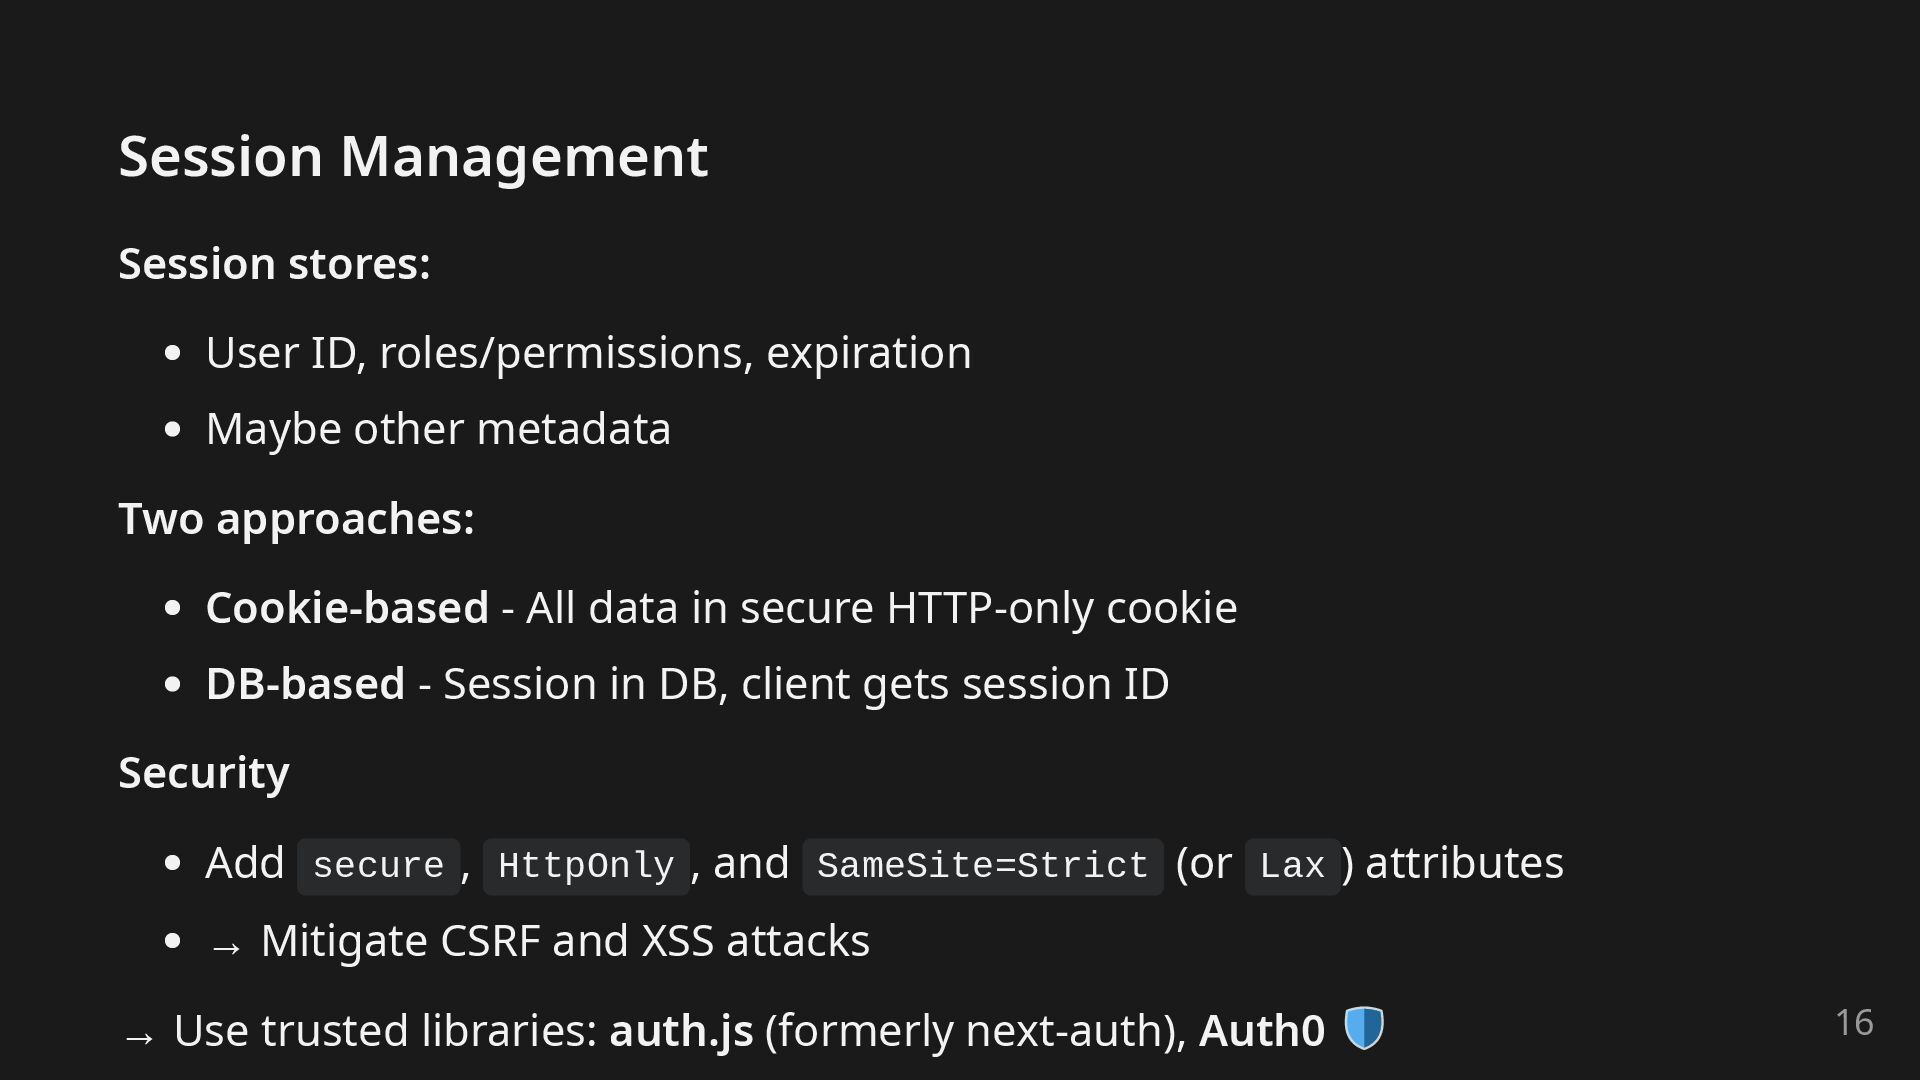This screenshot has width=1920, height=1080.
Task: Click "Session in DB, client gets session ID"
Action: [x=806, y=684]
